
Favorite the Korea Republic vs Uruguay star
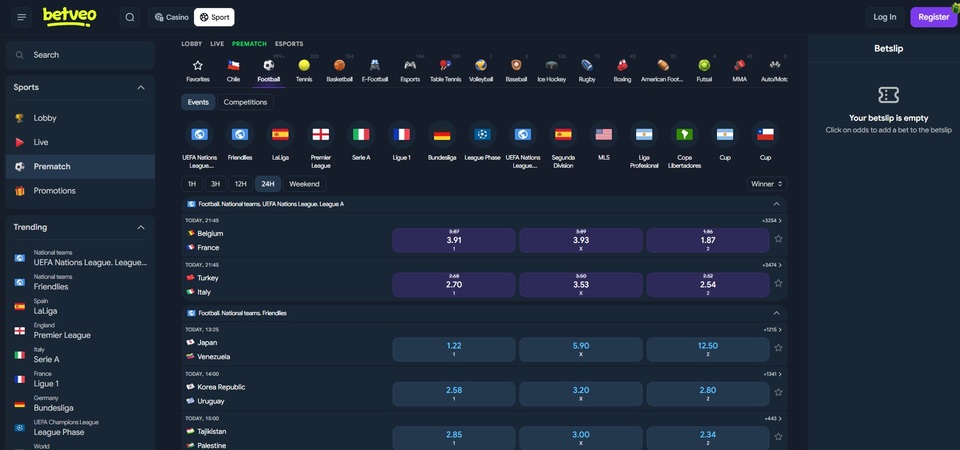pyautogui.click(x=778, y=392)
